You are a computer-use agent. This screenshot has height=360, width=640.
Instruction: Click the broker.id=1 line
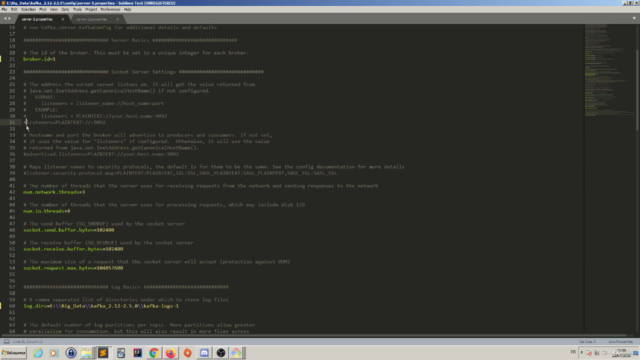39,59
